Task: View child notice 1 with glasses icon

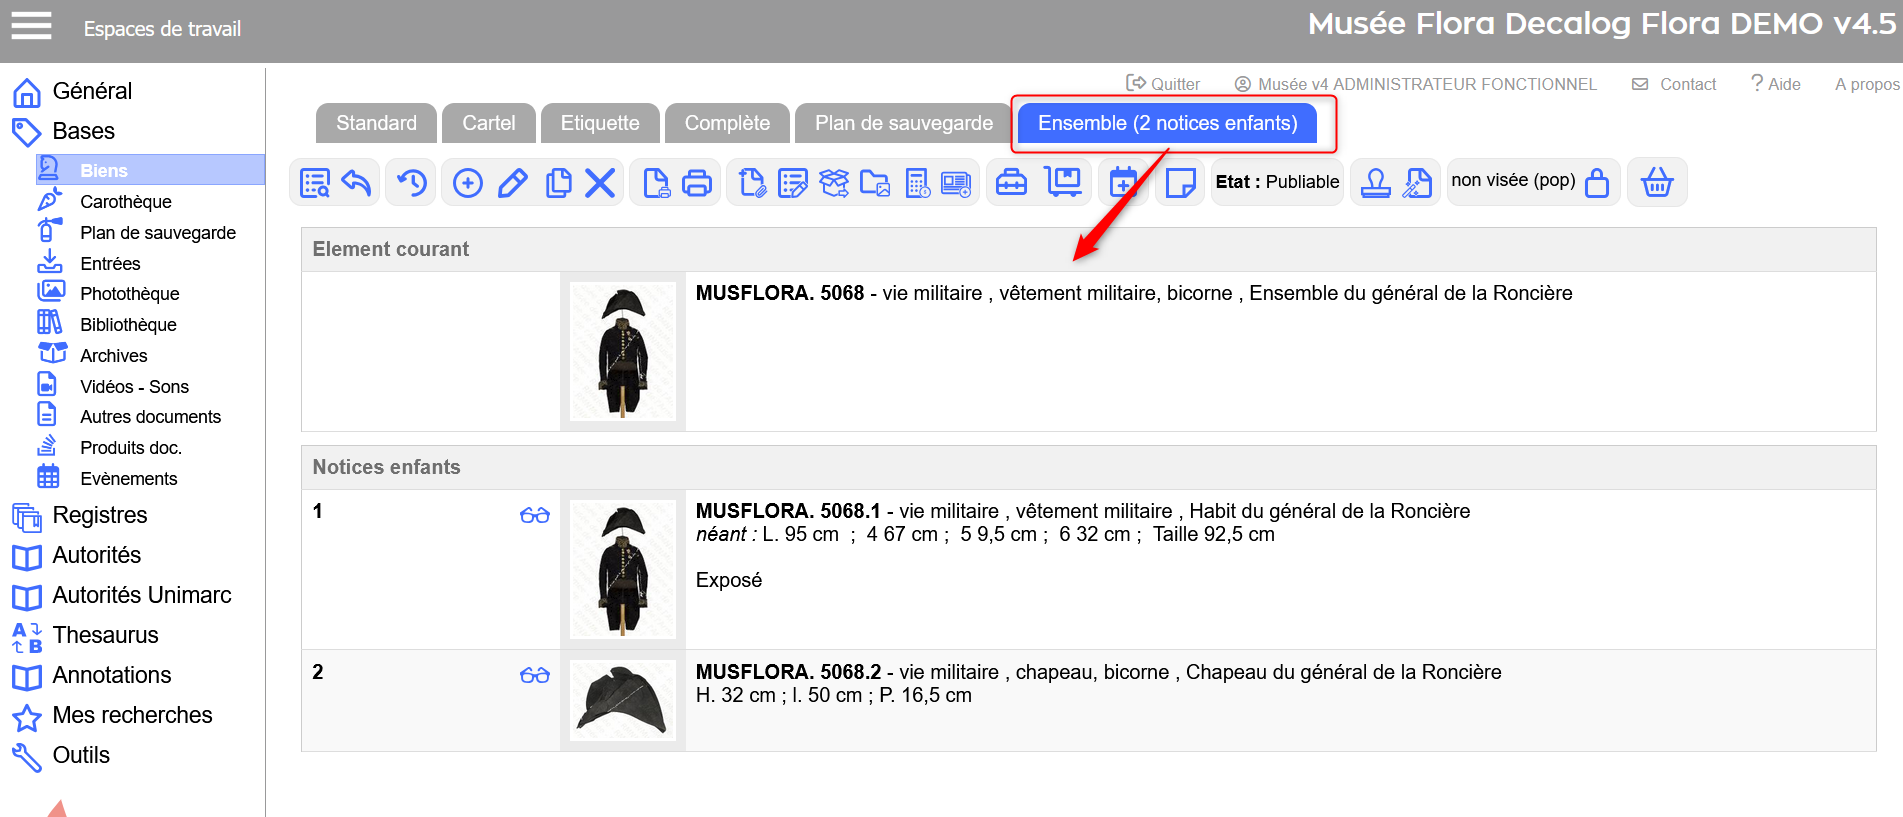Action: 535,515
